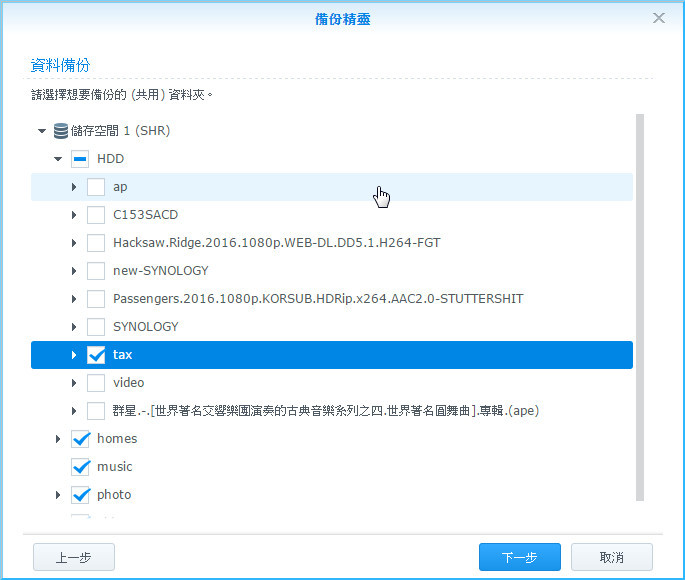The width and height of the screenshot is (685, 580).
Task: Select the Hacksaw.Ridge.2016 folder row
Action: [x=276, y=243]
